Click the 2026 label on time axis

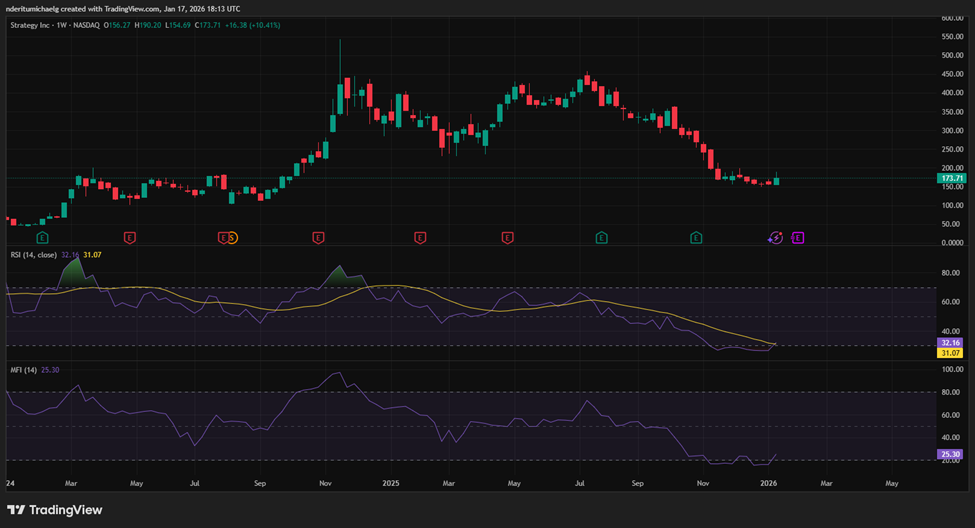(769, 483)
